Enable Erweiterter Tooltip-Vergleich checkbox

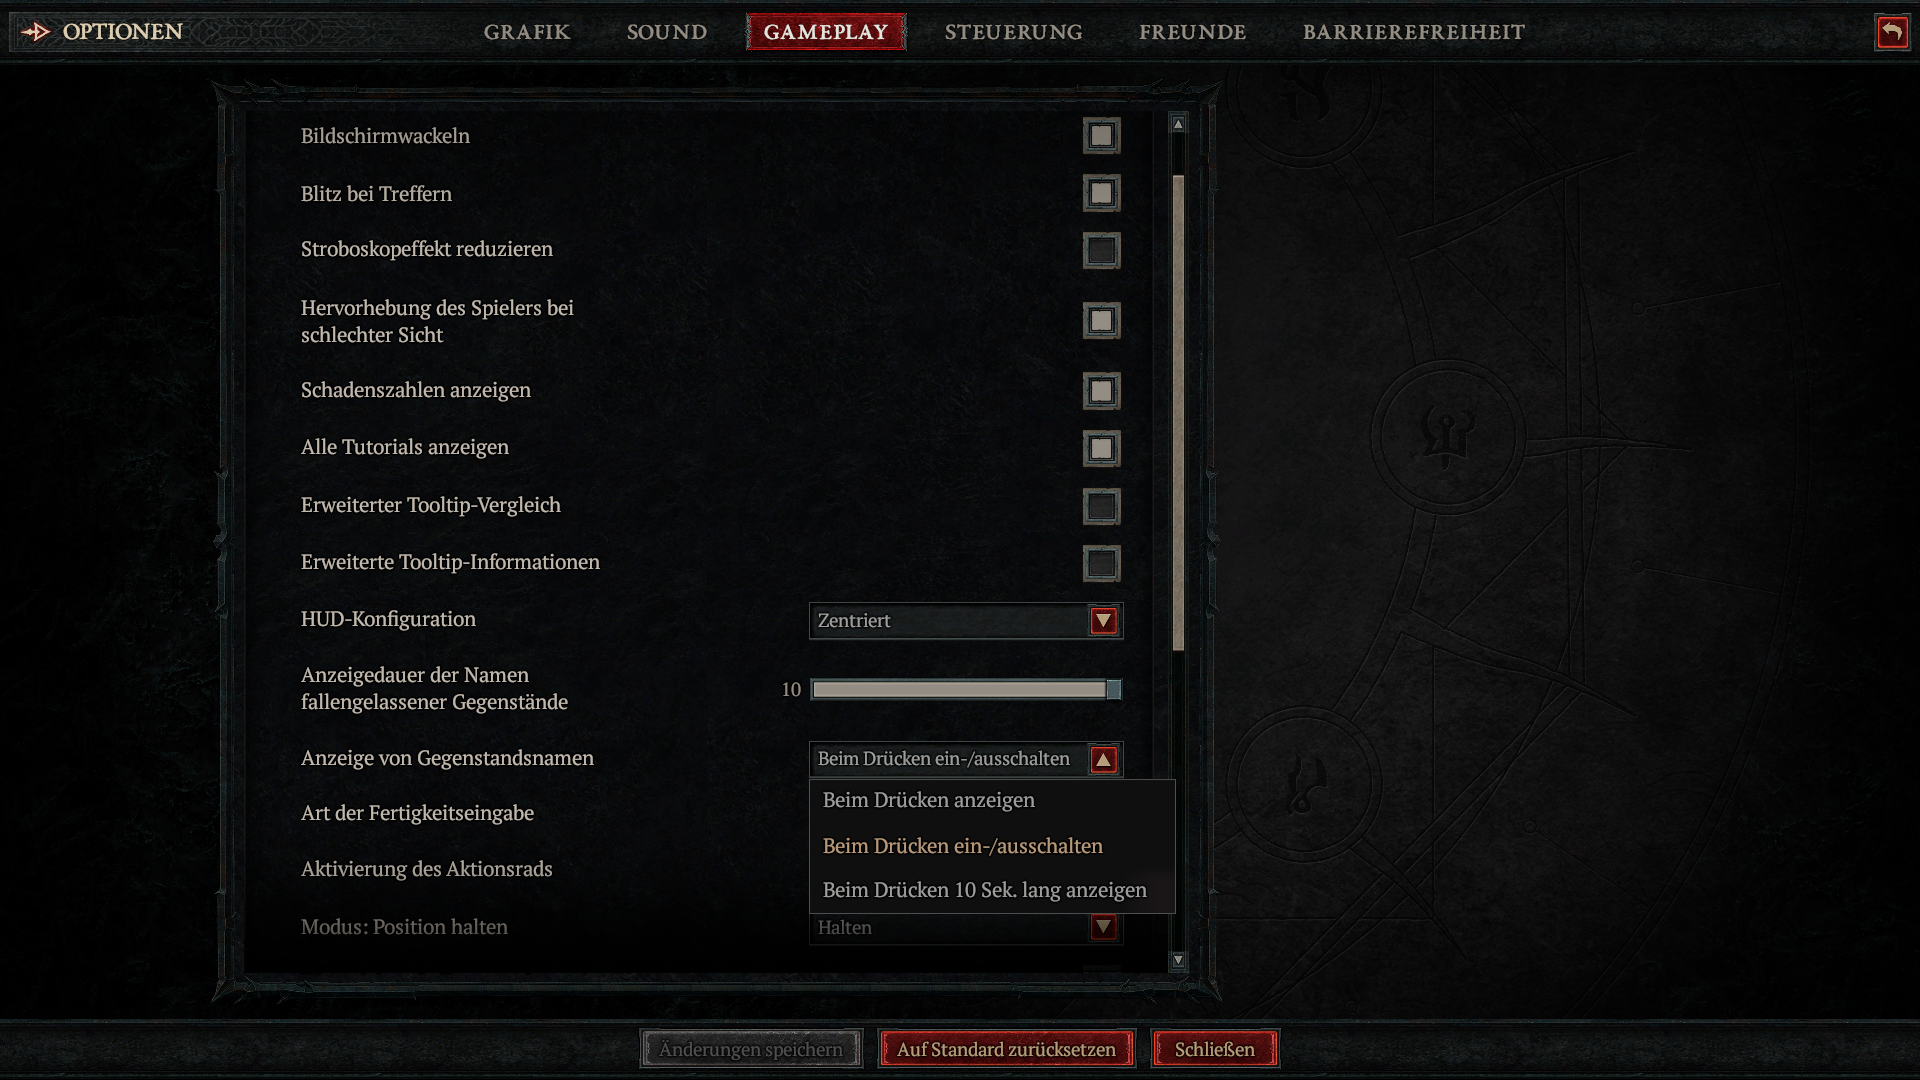pyautogui.click(x=1101, y=506)
